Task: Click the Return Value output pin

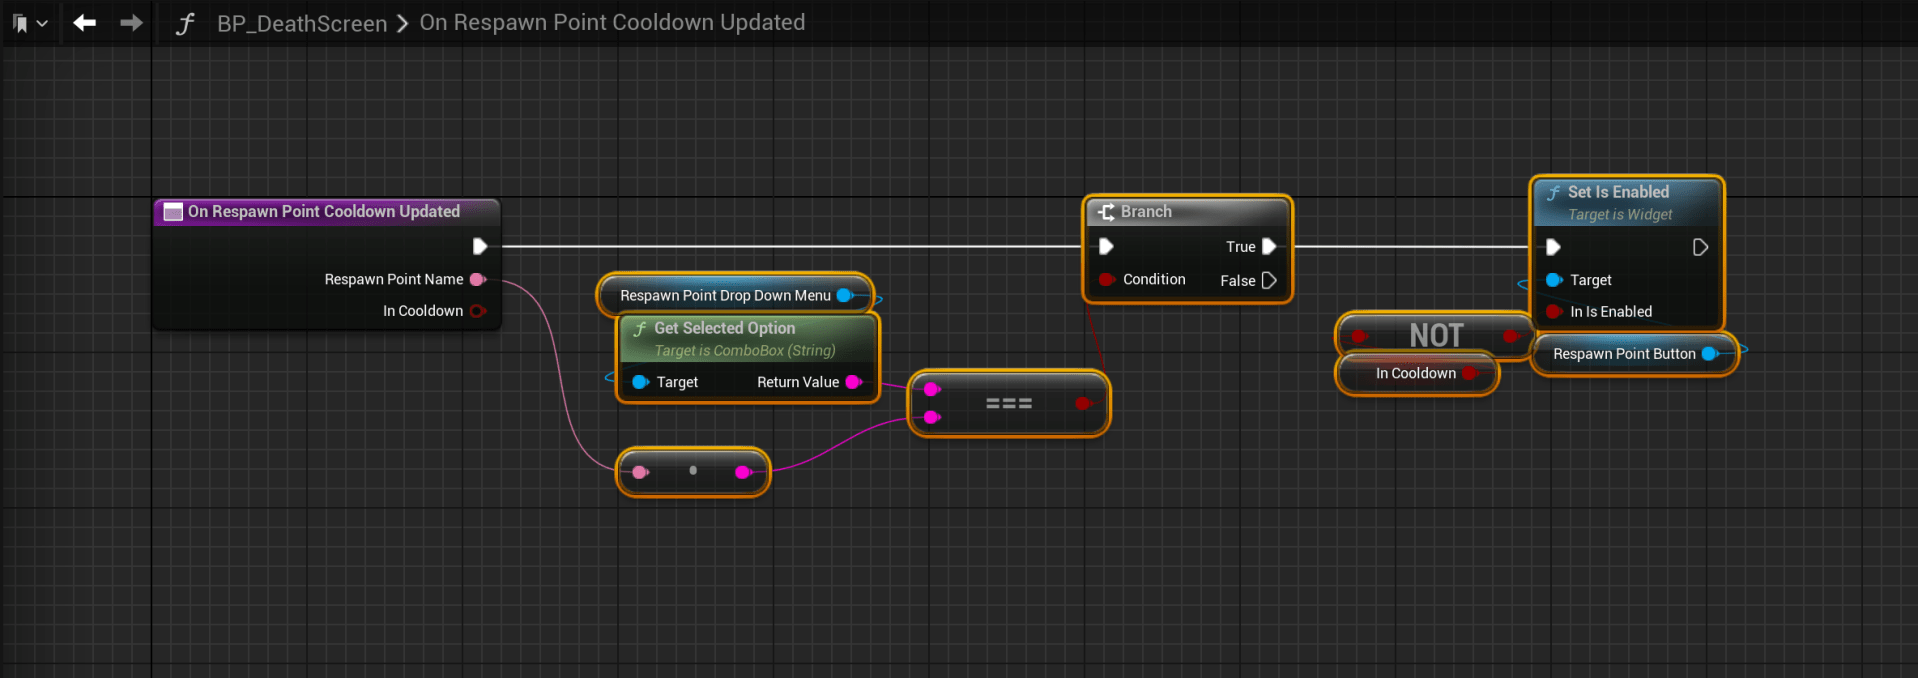Action: [x=854, y=382]
